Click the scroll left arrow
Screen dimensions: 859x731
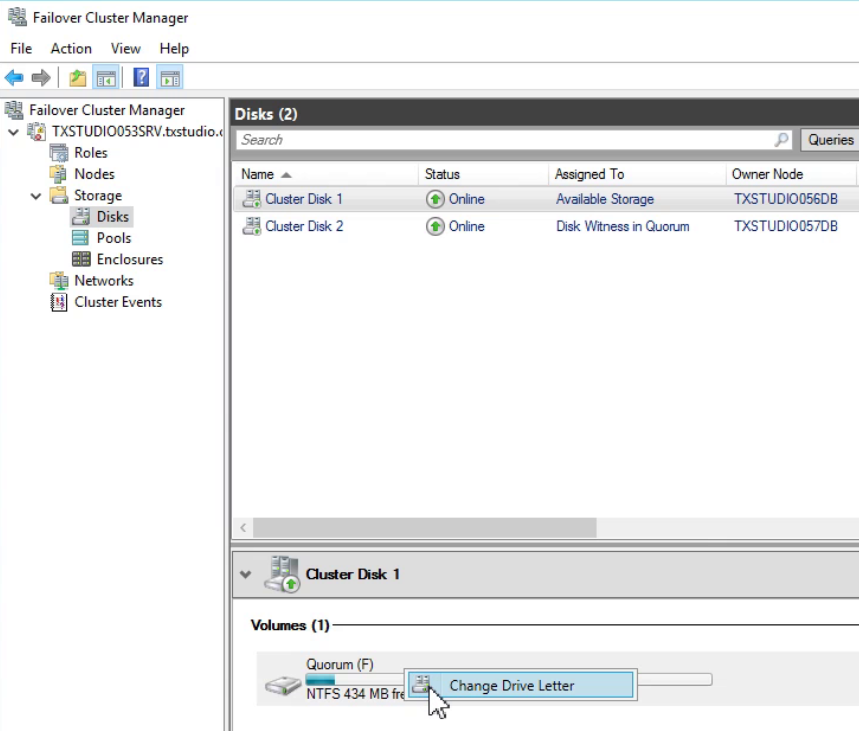[x=243, y=528]
